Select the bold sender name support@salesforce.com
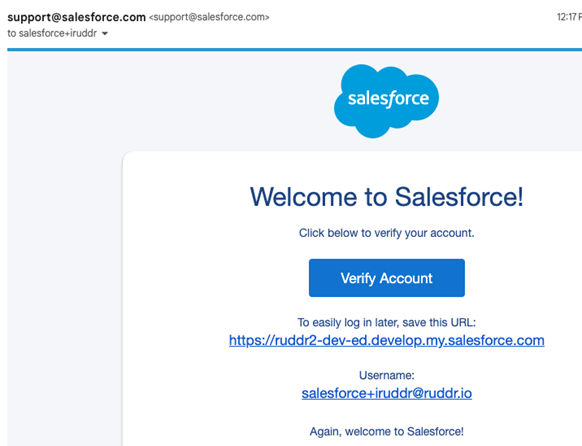This screenshot has height=446, width=582. [76, 17]
